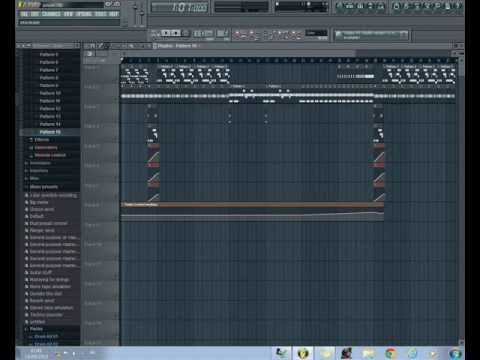Image resolution: width=480 pixels, height=360 pixels.
Task: Open the Stereo tape simulation preset
Action: click(x=51, y=308)
